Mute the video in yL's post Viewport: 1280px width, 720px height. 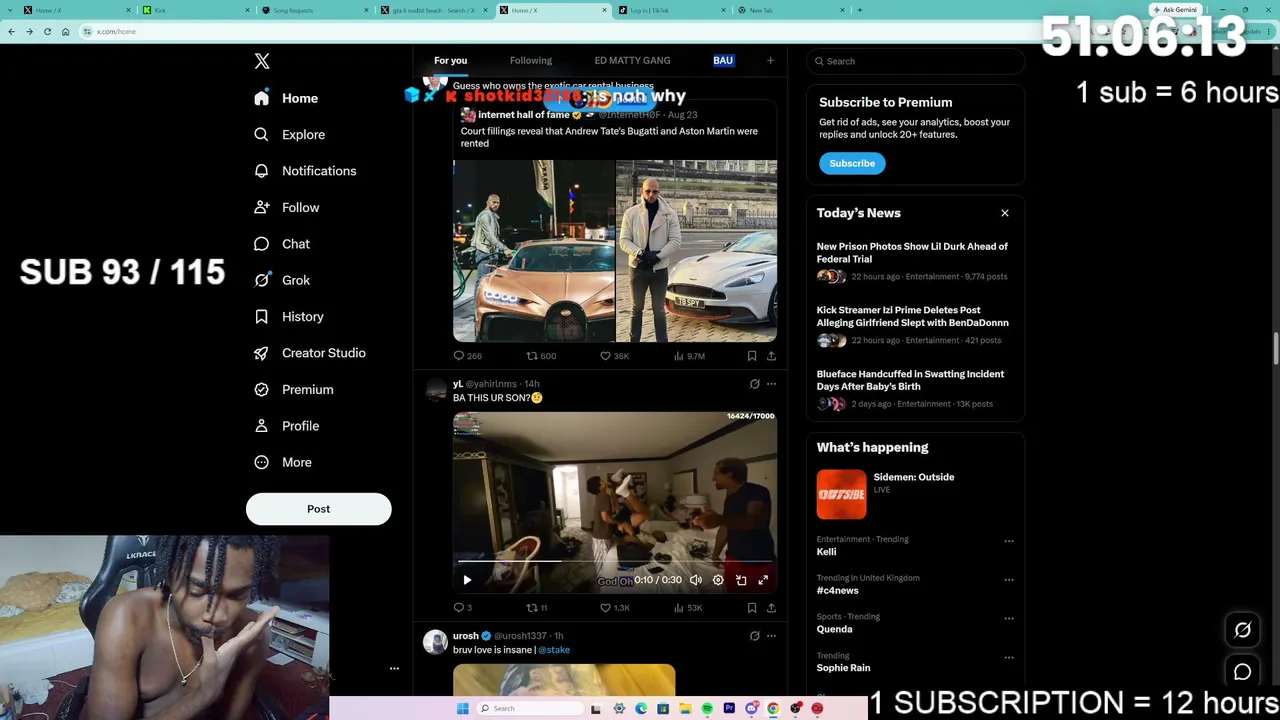696,580
